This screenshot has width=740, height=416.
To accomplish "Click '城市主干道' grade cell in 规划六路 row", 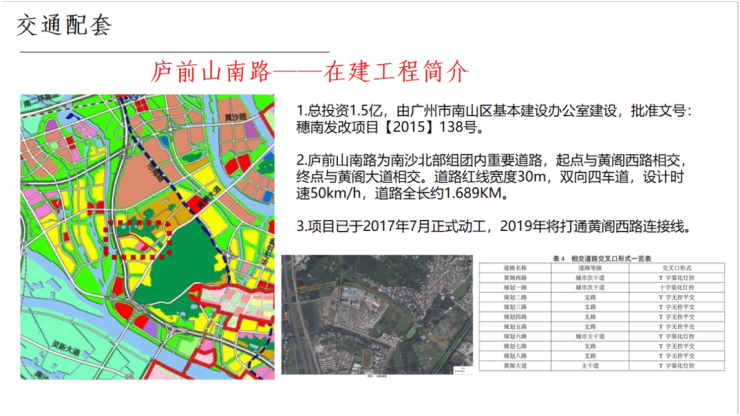I will [x=590, y=336].
